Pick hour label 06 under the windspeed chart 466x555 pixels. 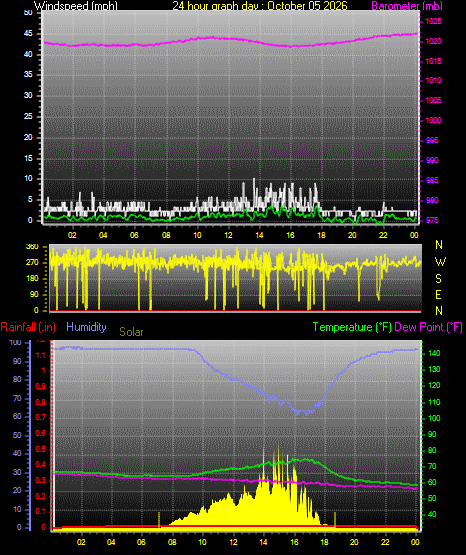tap(134, 235)
